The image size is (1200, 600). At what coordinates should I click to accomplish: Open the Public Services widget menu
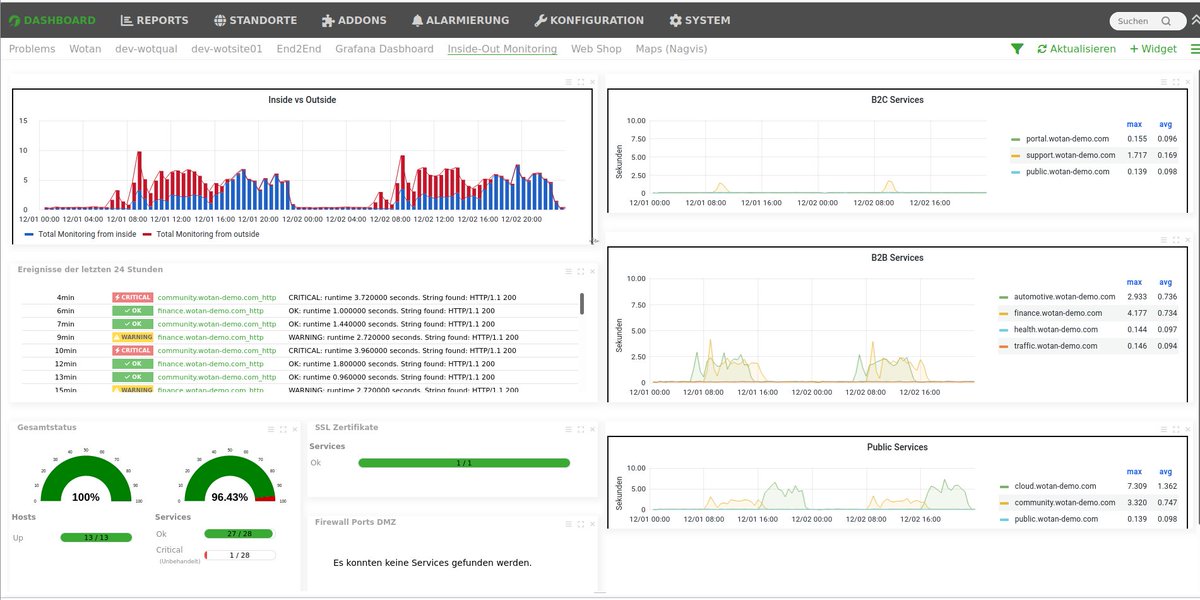tap(1166, 429)
